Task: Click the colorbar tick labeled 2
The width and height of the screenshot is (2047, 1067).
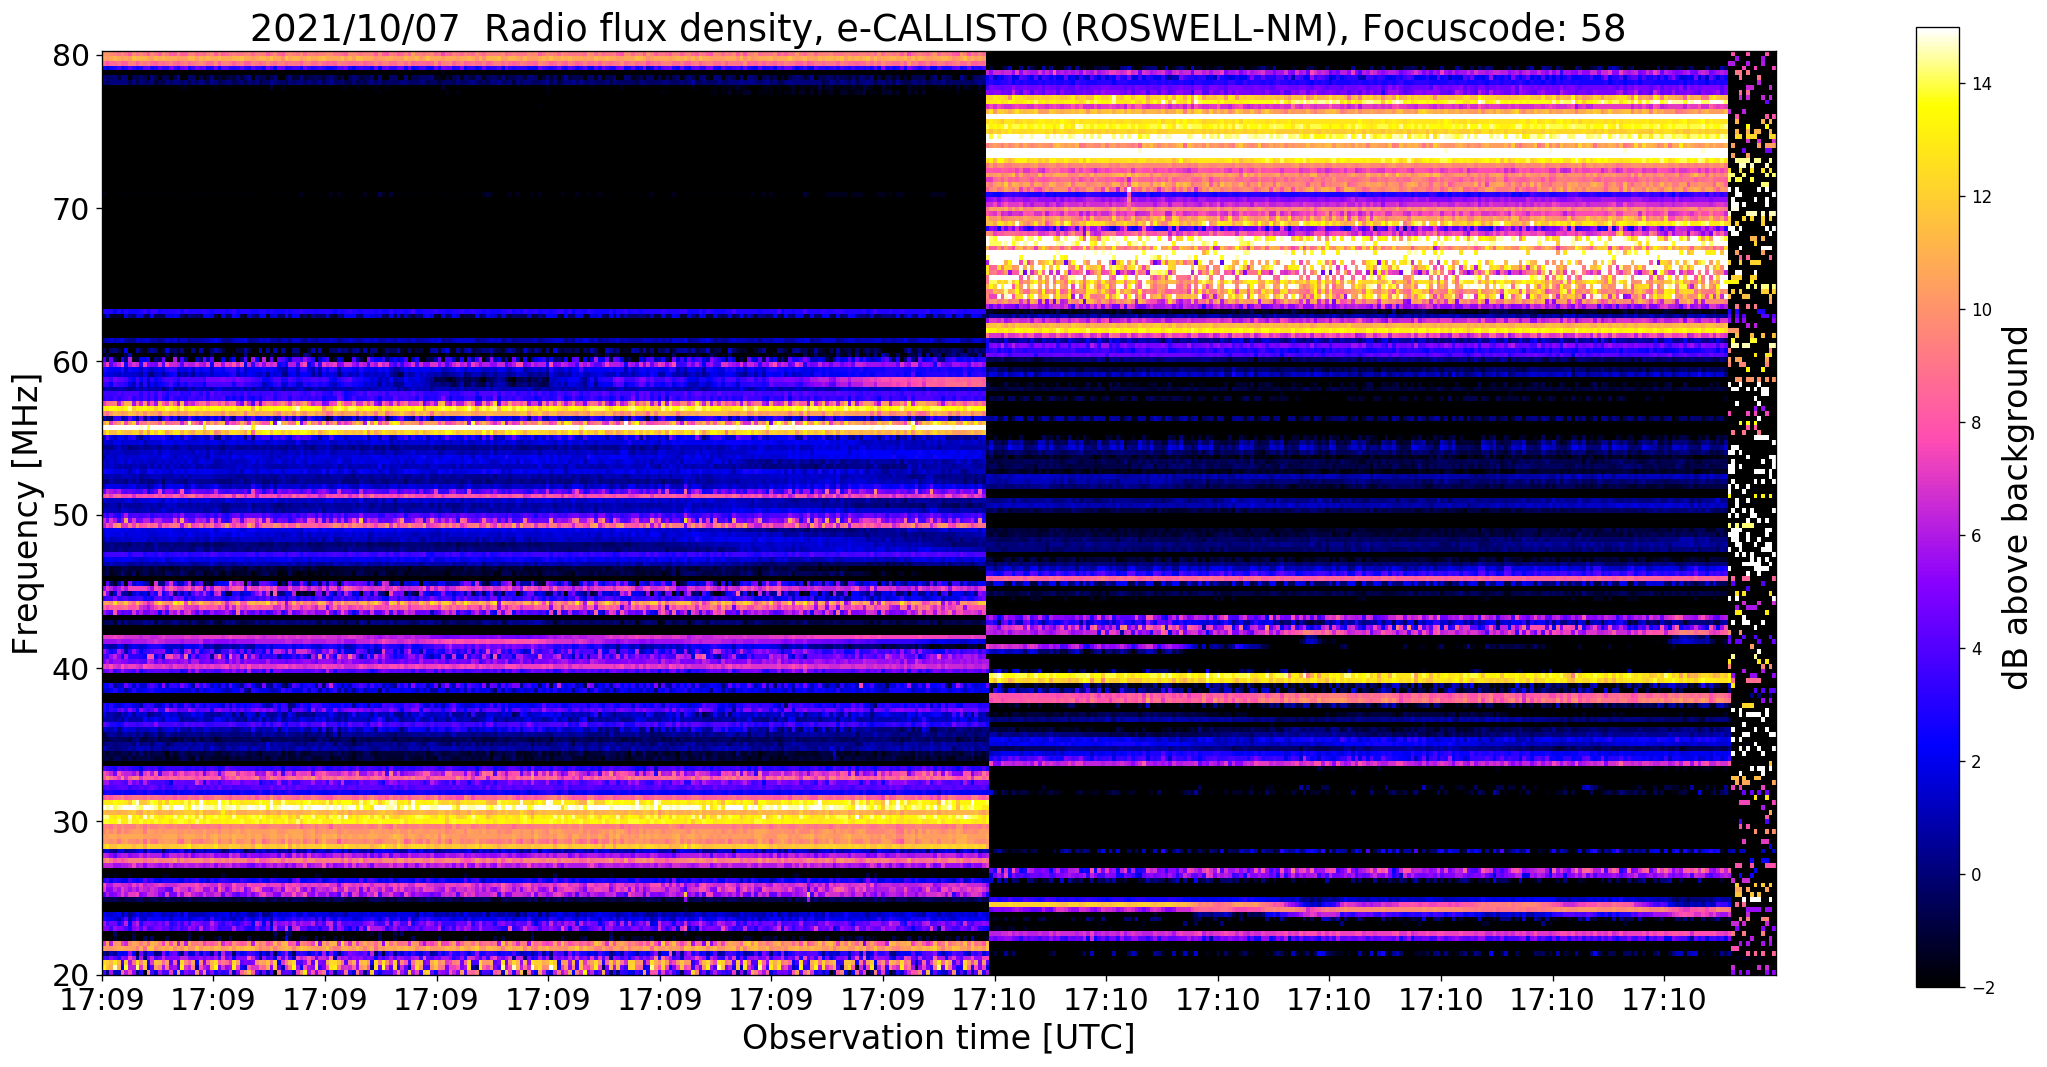Action: click(1975, 762)
